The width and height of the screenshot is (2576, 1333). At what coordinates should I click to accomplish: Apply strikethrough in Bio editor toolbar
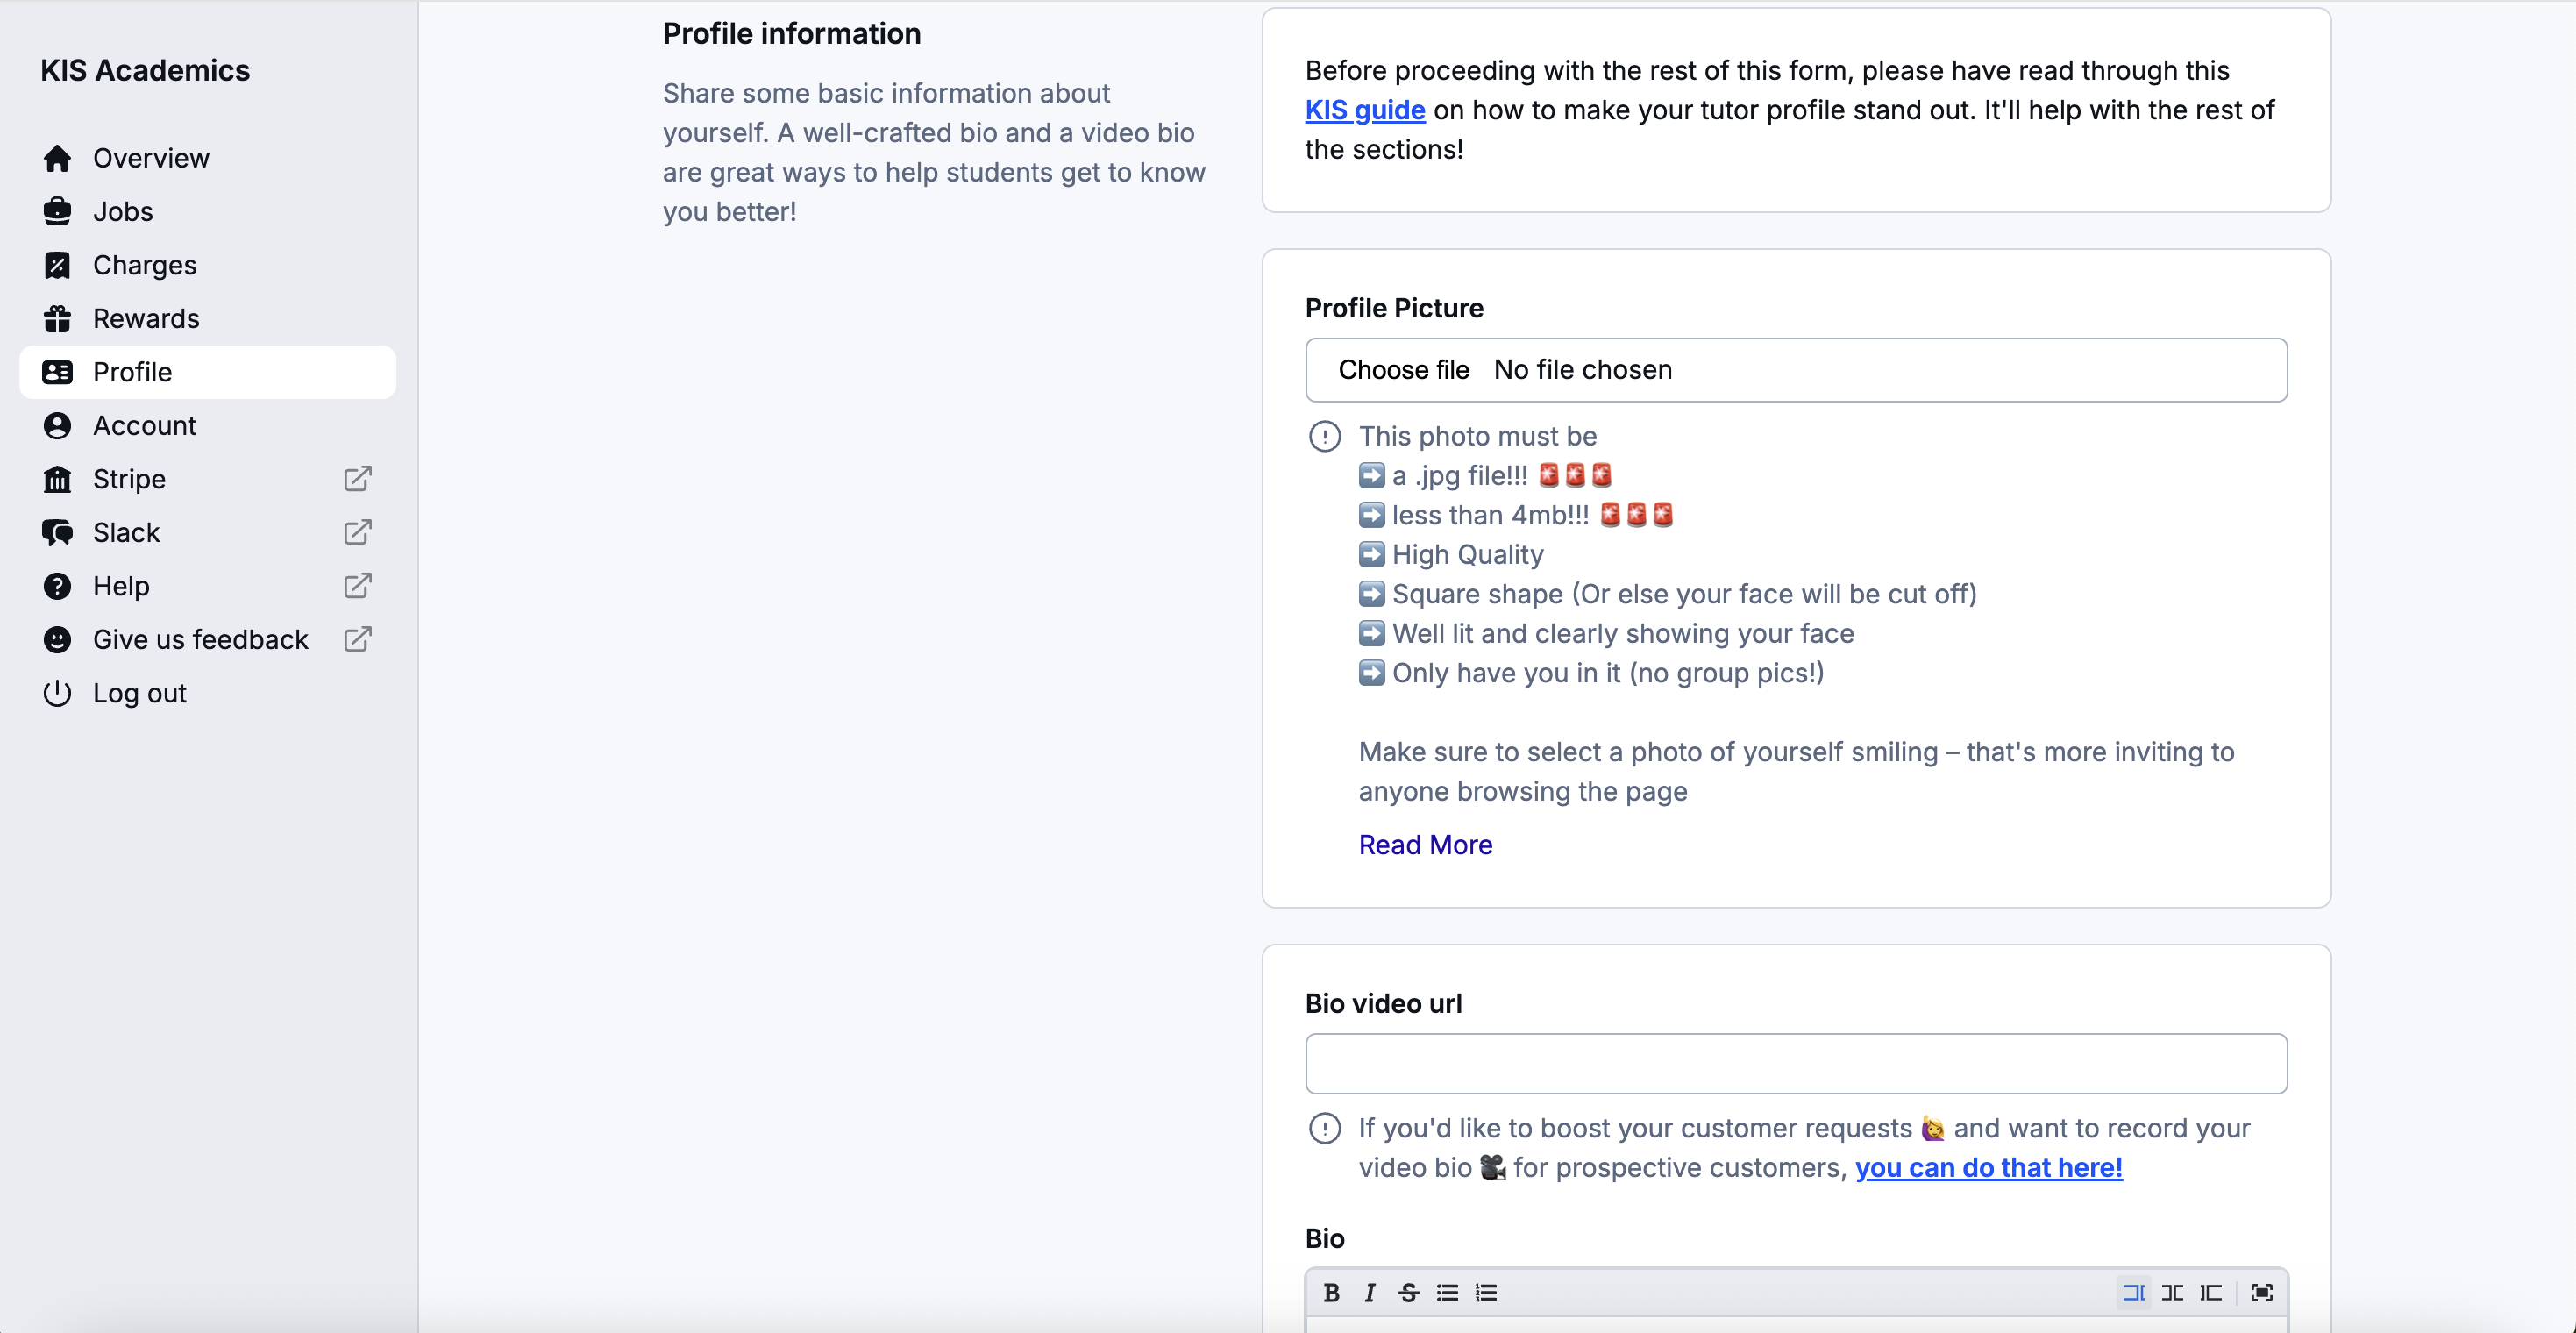[x=1408, y=1293]
